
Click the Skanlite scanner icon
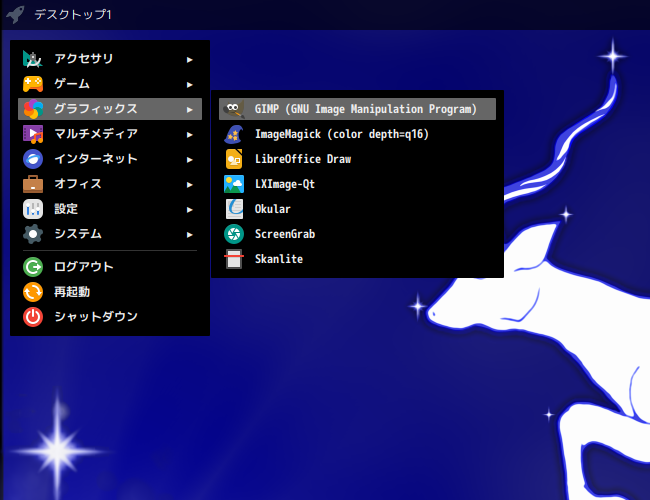(234, 259)
